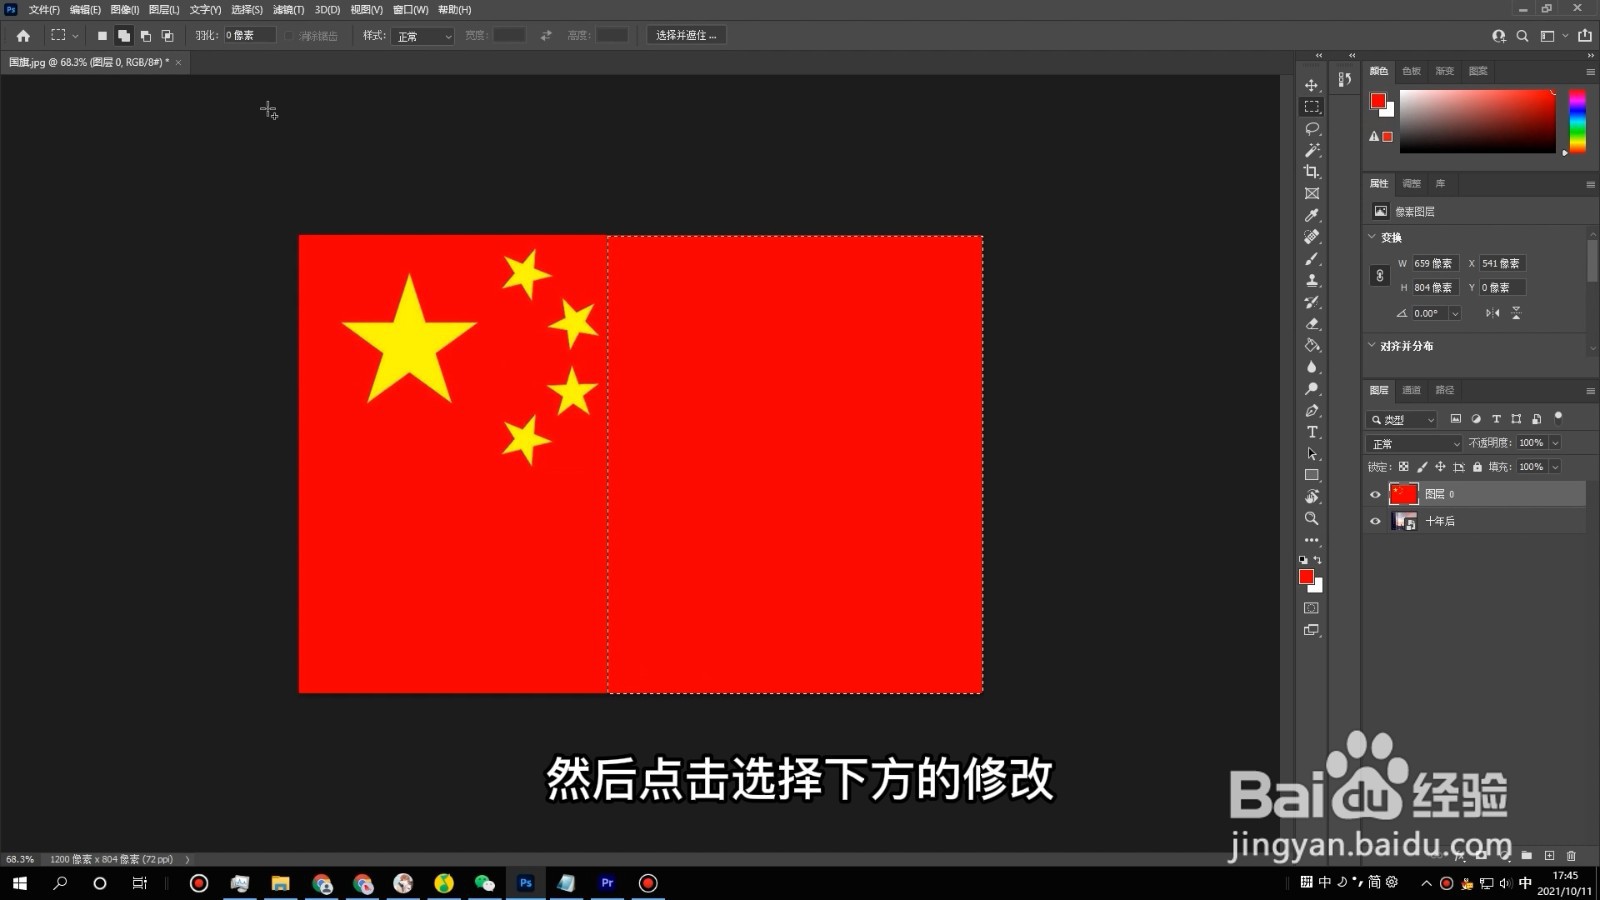Open the History panel icon

tap(1345, 79)
